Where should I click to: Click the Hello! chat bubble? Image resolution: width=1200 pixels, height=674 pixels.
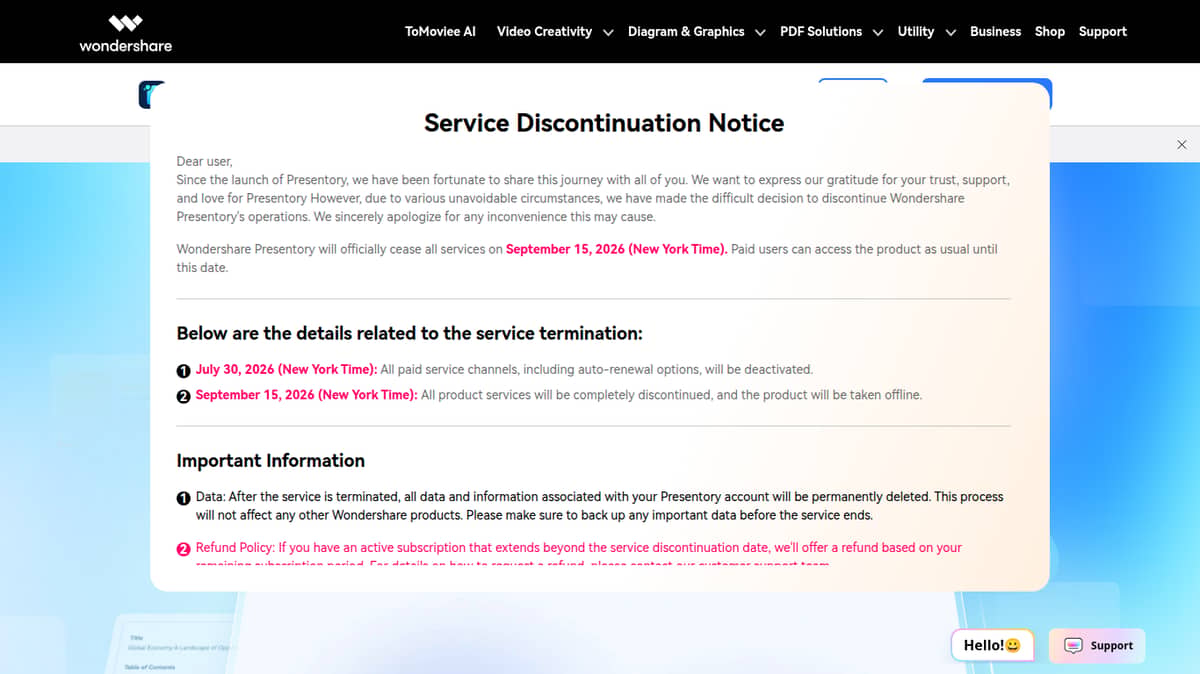point(991,645)
